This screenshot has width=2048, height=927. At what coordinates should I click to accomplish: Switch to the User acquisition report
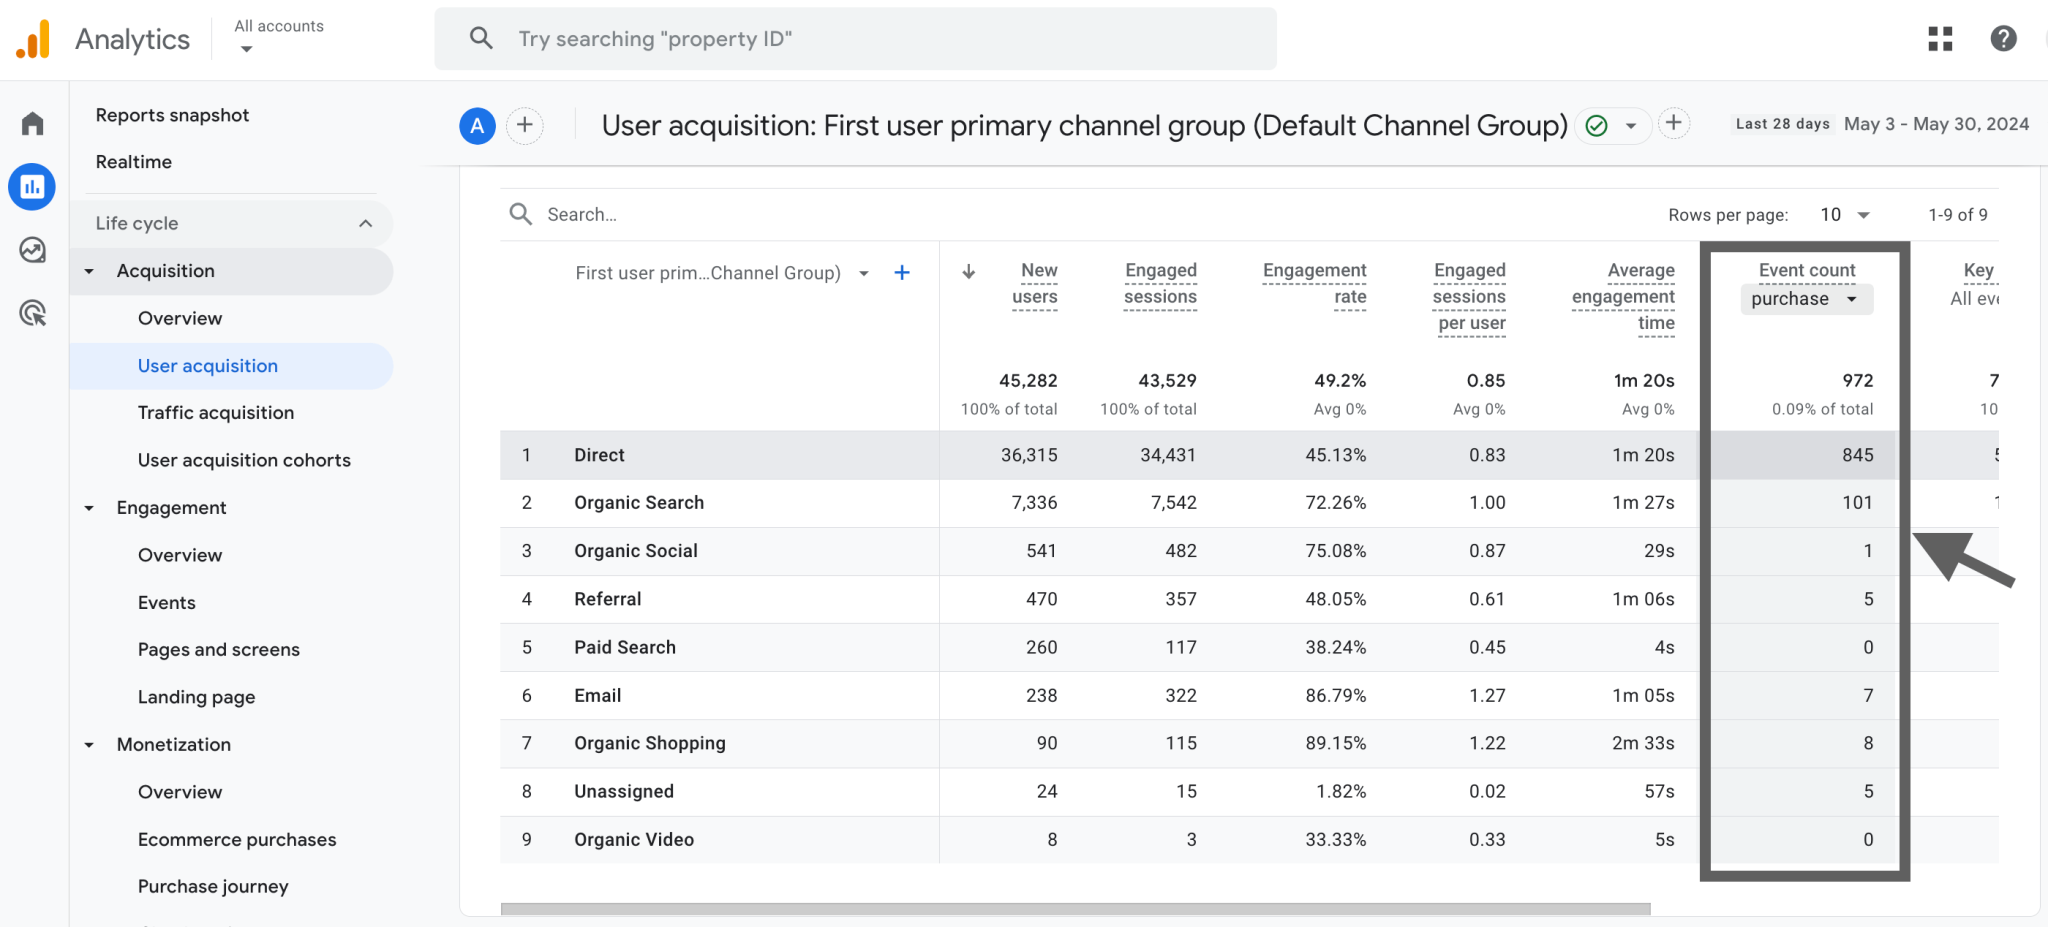(x=208, y=365)
